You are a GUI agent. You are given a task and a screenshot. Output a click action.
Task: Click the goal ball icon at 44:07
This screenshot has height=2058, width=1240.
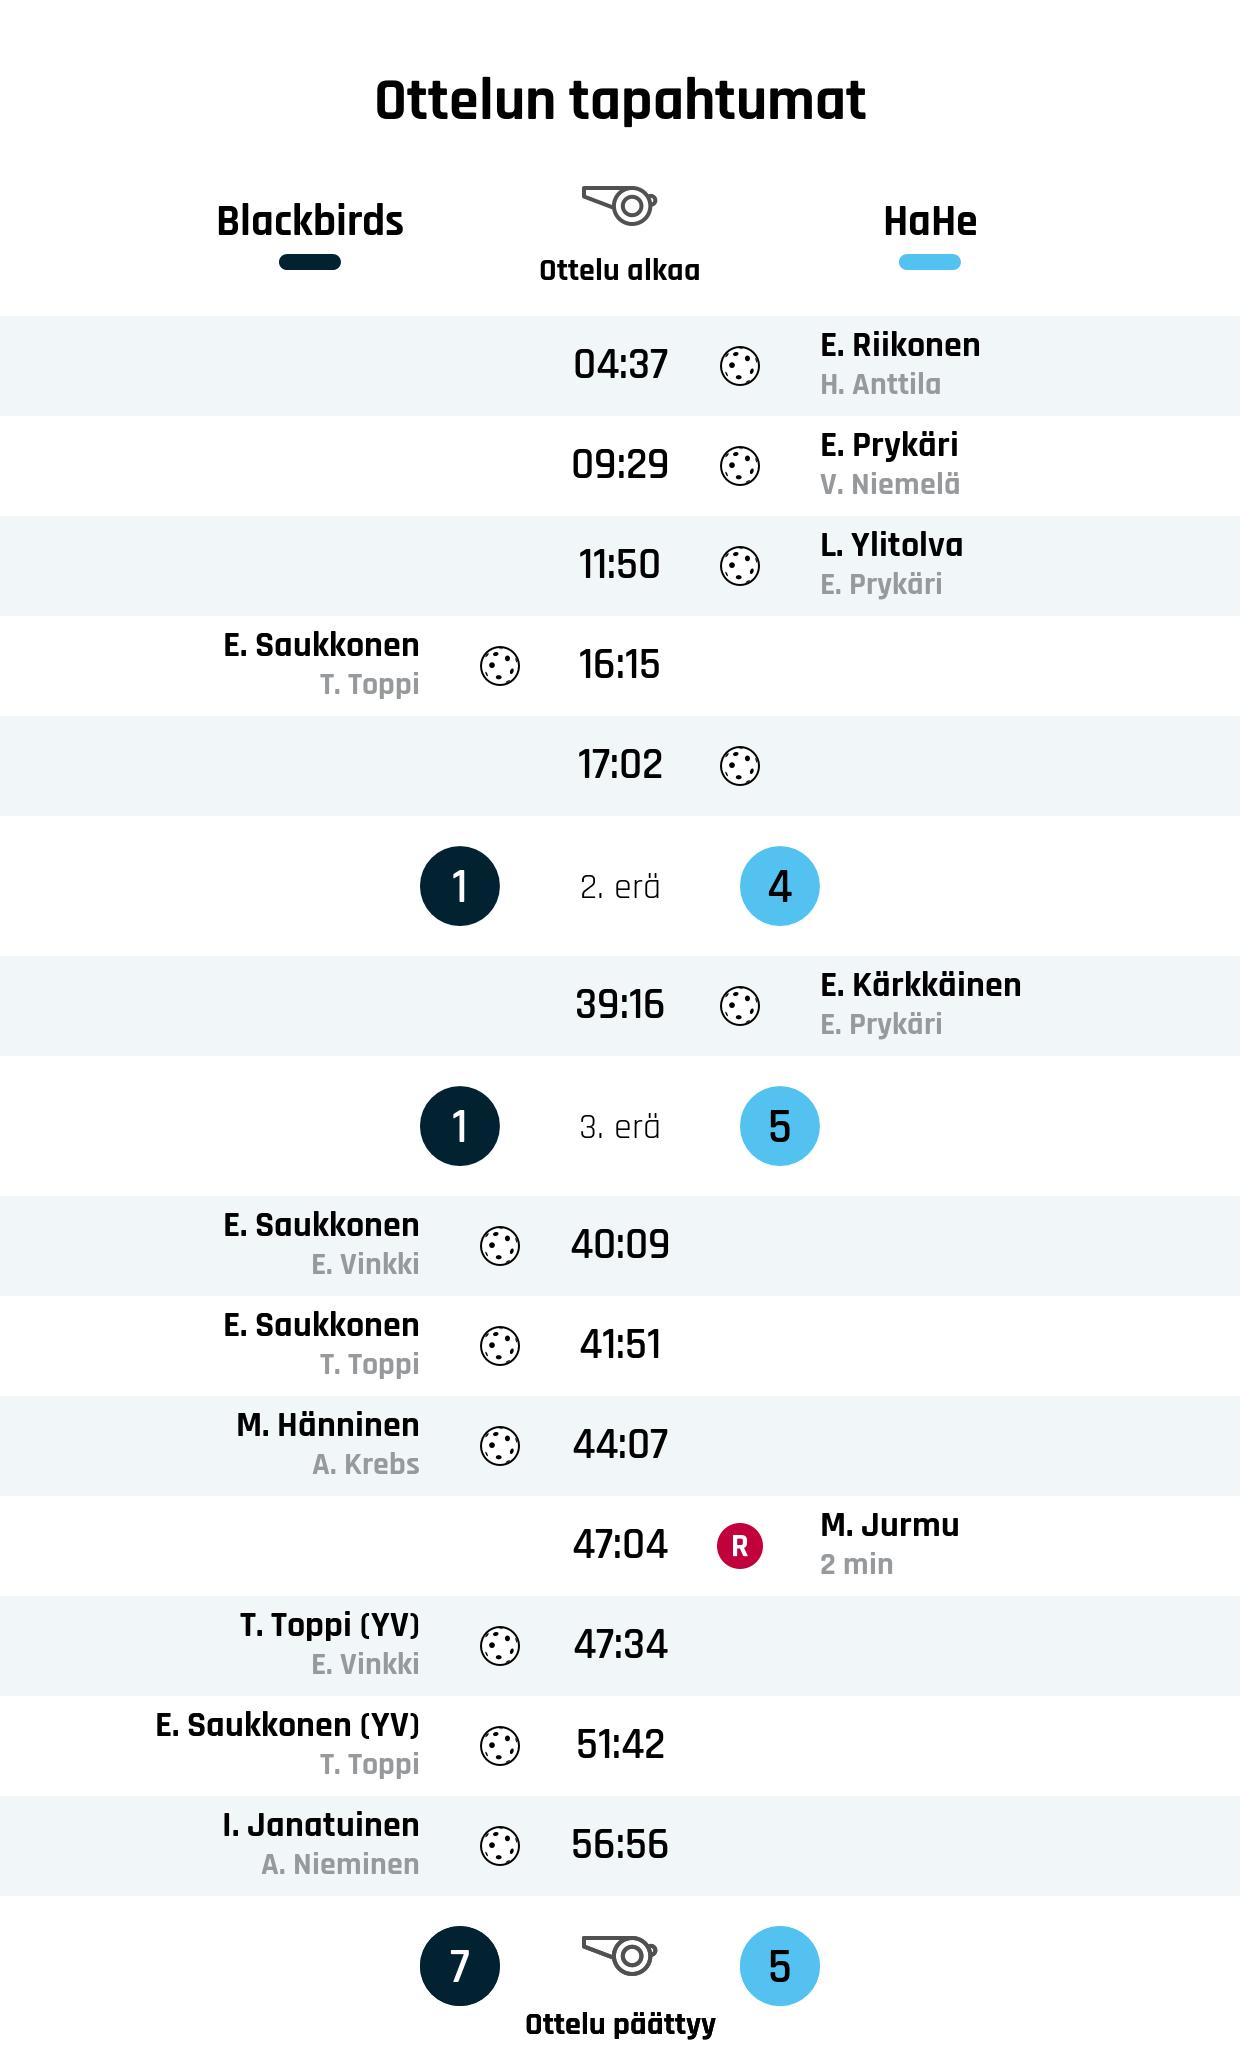tap(500, 1446)
